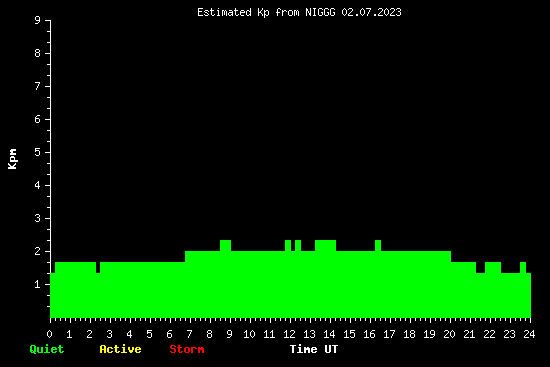
Task: Click hour 16 on the time axis
Action: pos(369,334)
